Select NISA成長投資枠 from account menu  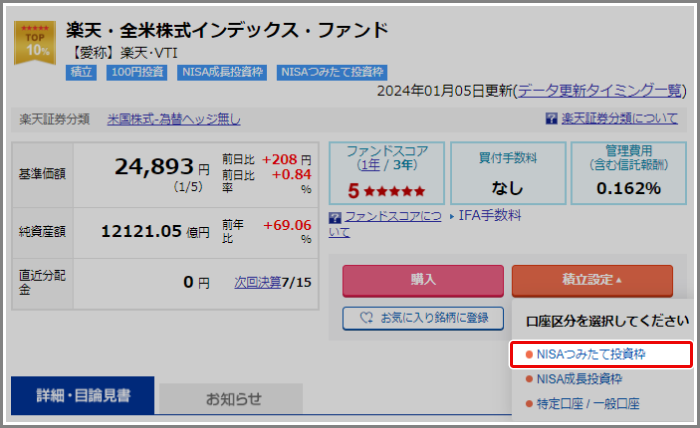pos(579,379)
